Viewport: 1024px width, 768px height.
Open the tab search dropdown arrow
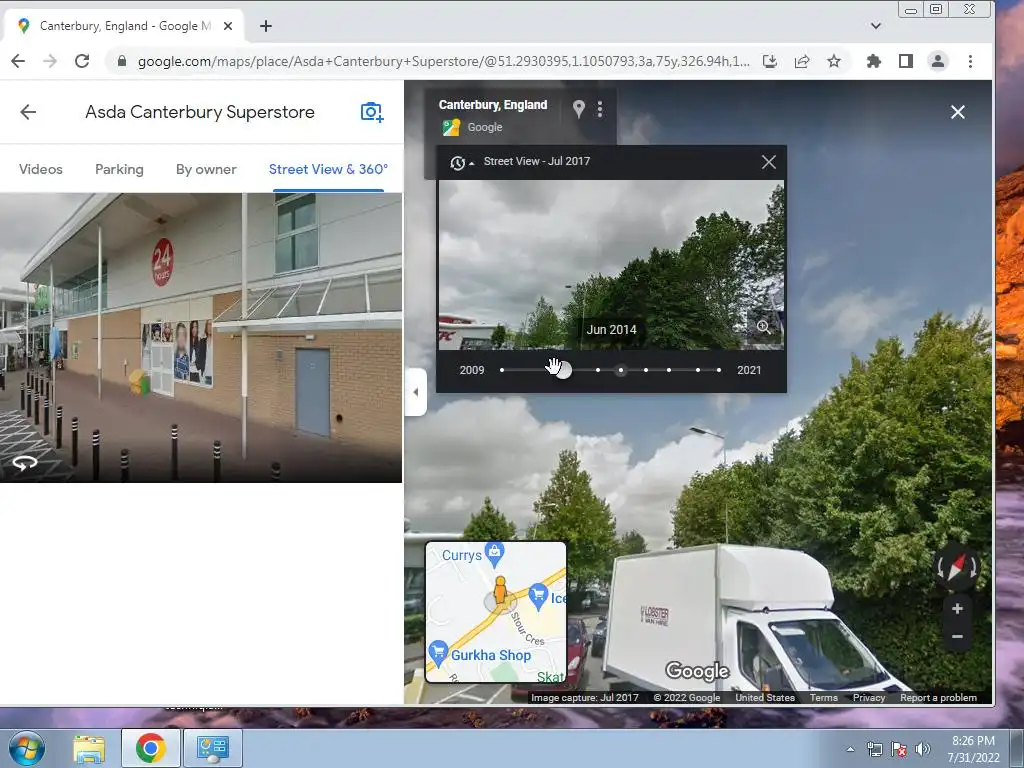(x=876, y=26)
